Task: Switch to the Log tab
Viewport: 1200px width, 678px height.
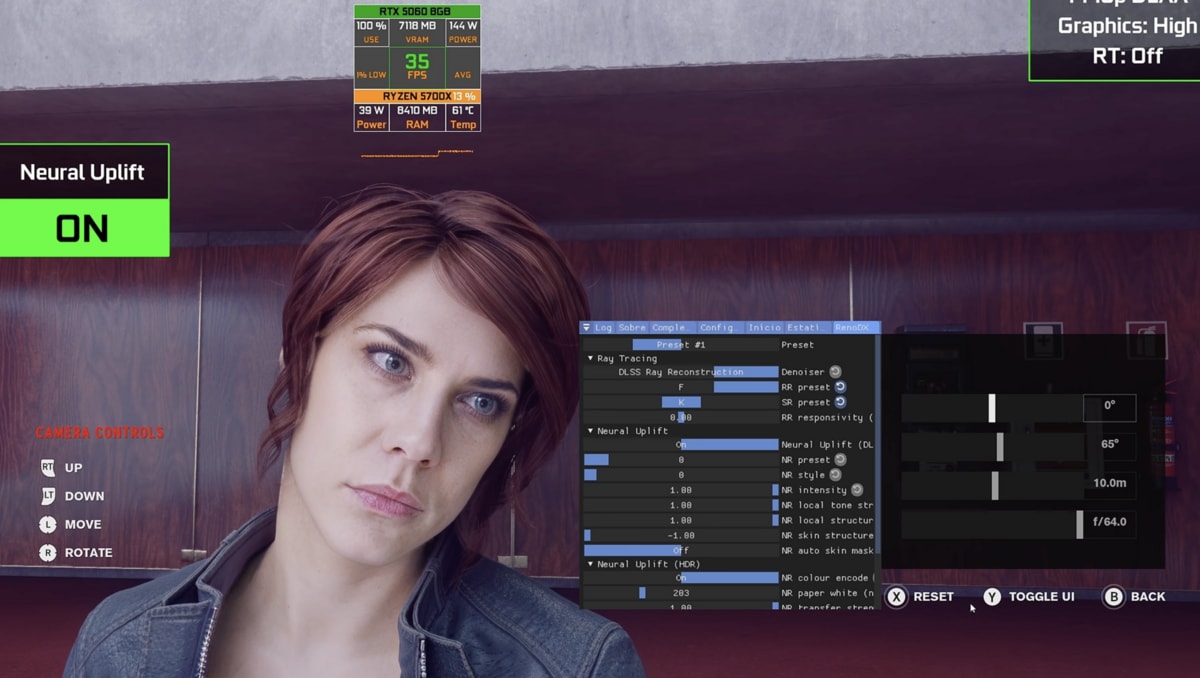Action: (603, 328)
